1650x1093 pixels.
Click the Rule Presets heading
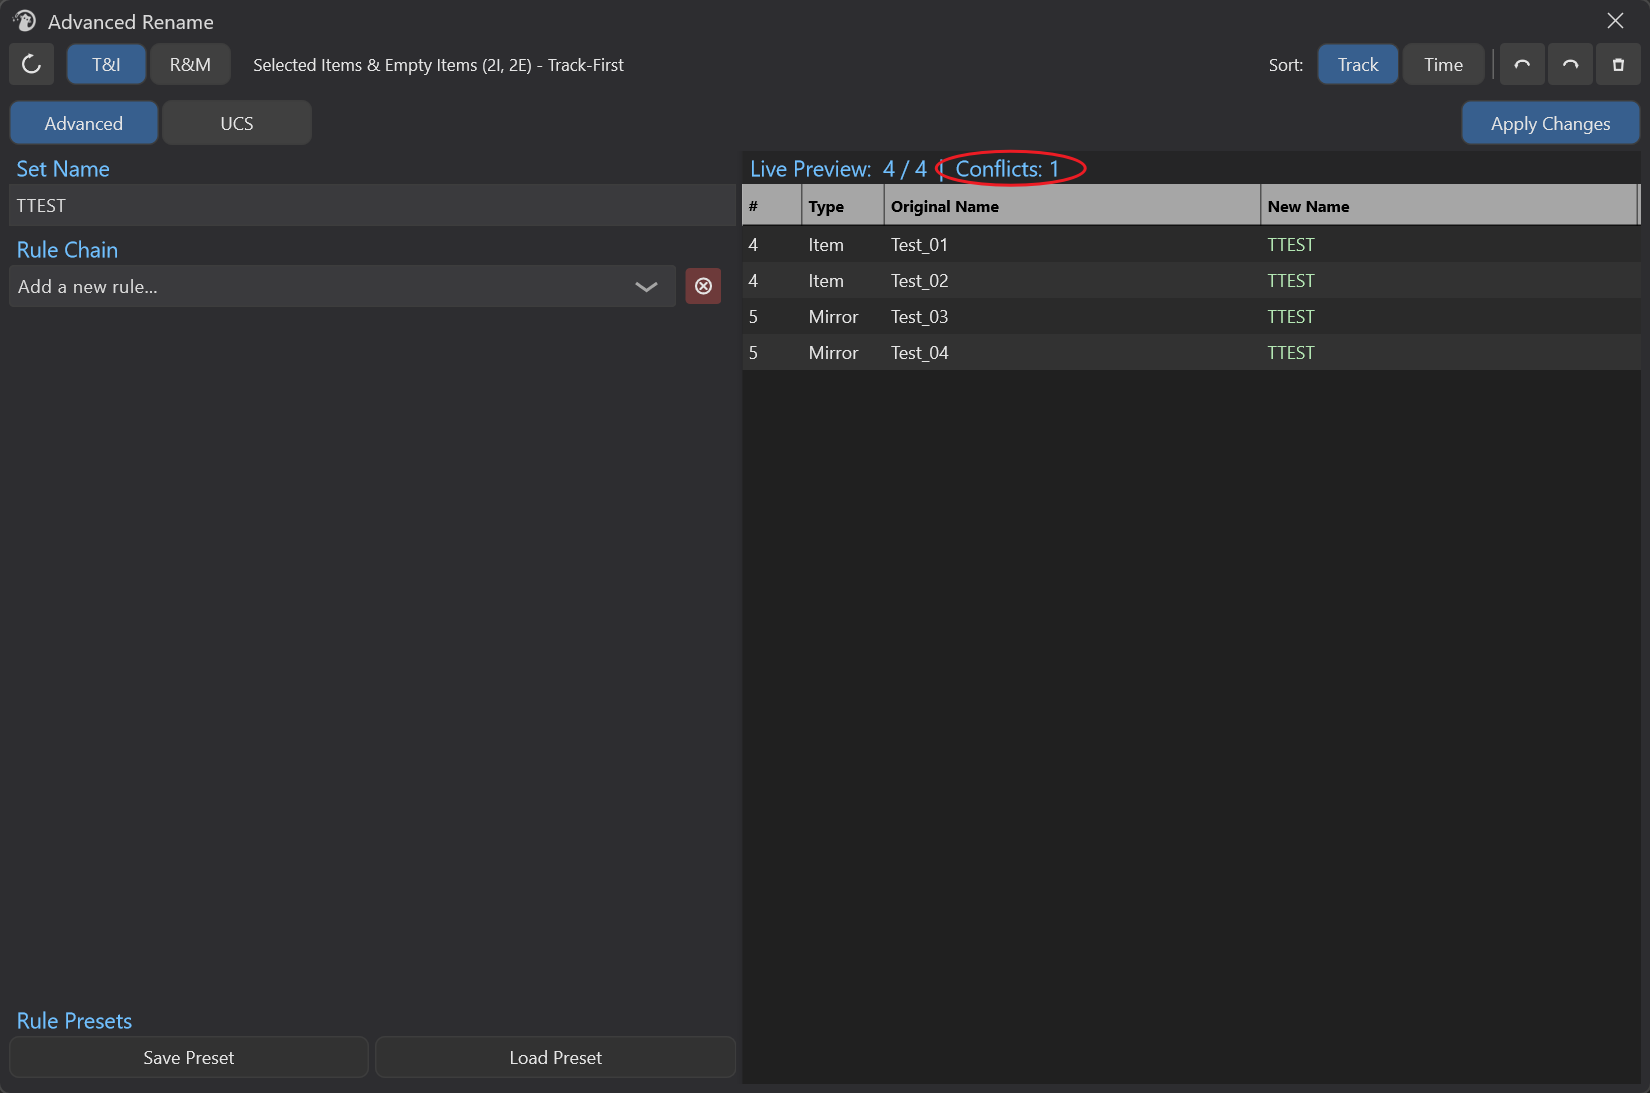pos(74,1021)
